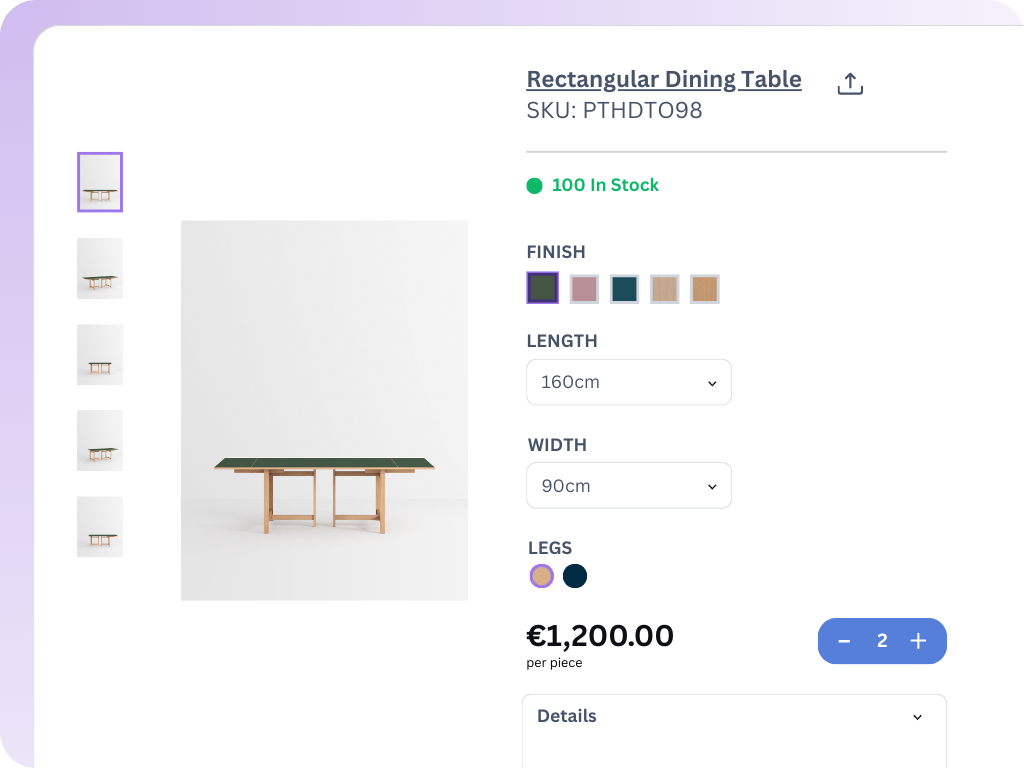The height and width of the screenshot is (768, 1024).
Task: Open the Length 160cm dropdown
Action: point(629,382)
